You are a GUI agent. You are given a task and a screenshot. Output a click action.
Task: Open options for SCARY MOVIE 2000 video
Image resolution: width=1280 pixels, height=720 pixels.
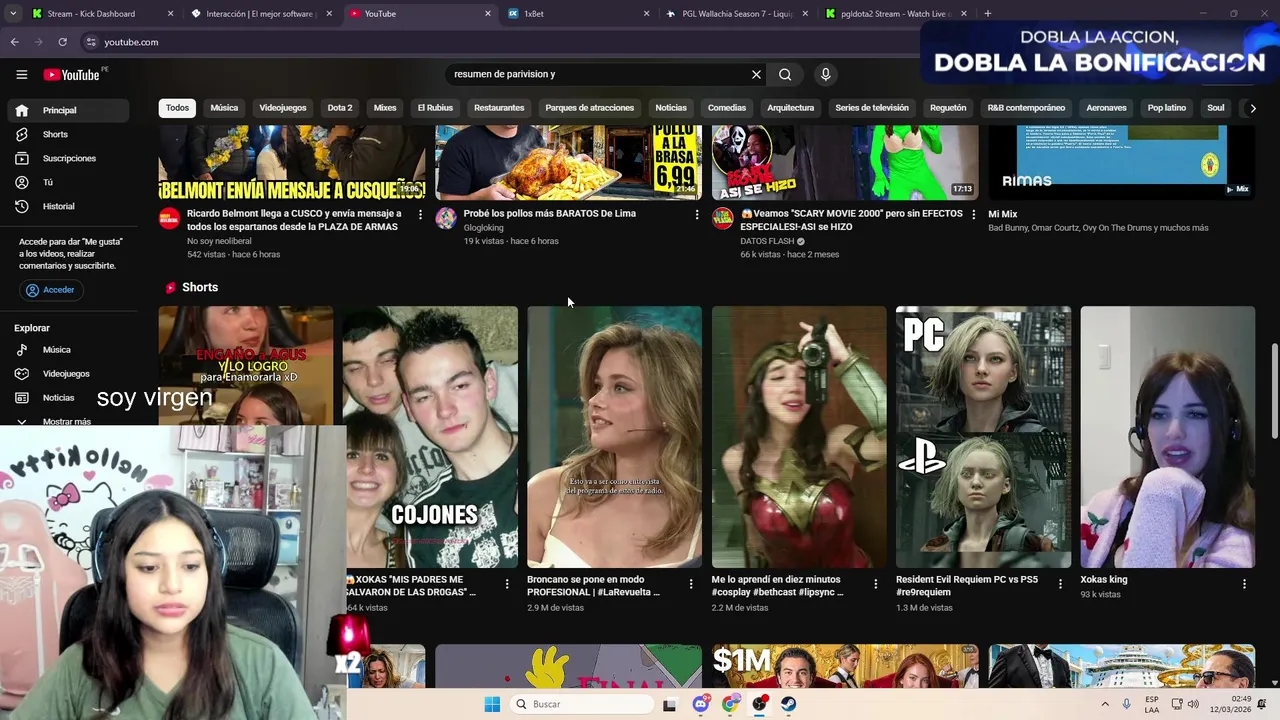click(x=973, y=214)
